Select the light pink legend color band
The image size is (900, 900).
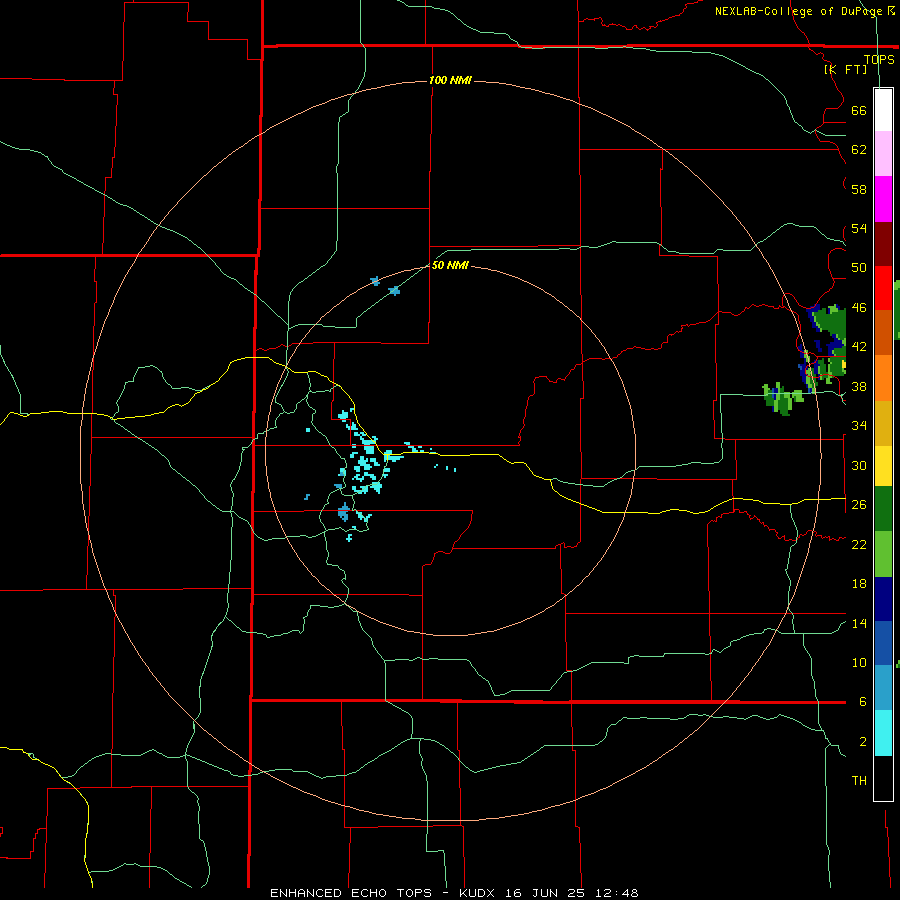(883, 154)
